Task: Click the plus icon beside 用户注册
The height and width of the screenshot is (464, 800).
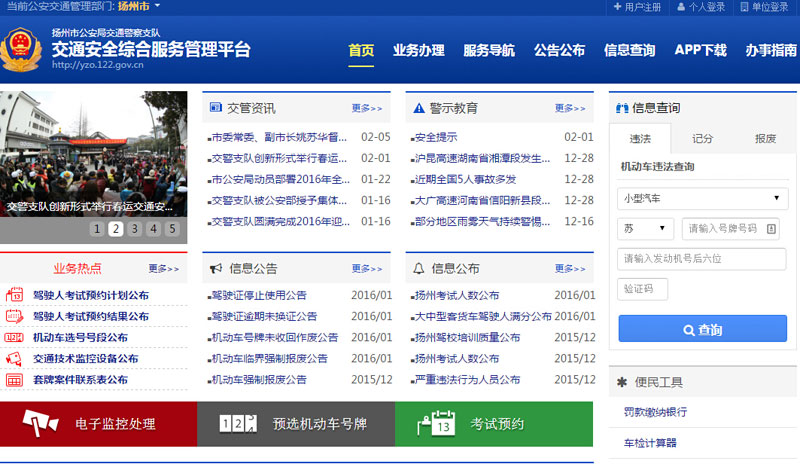Action: [617, 7]
